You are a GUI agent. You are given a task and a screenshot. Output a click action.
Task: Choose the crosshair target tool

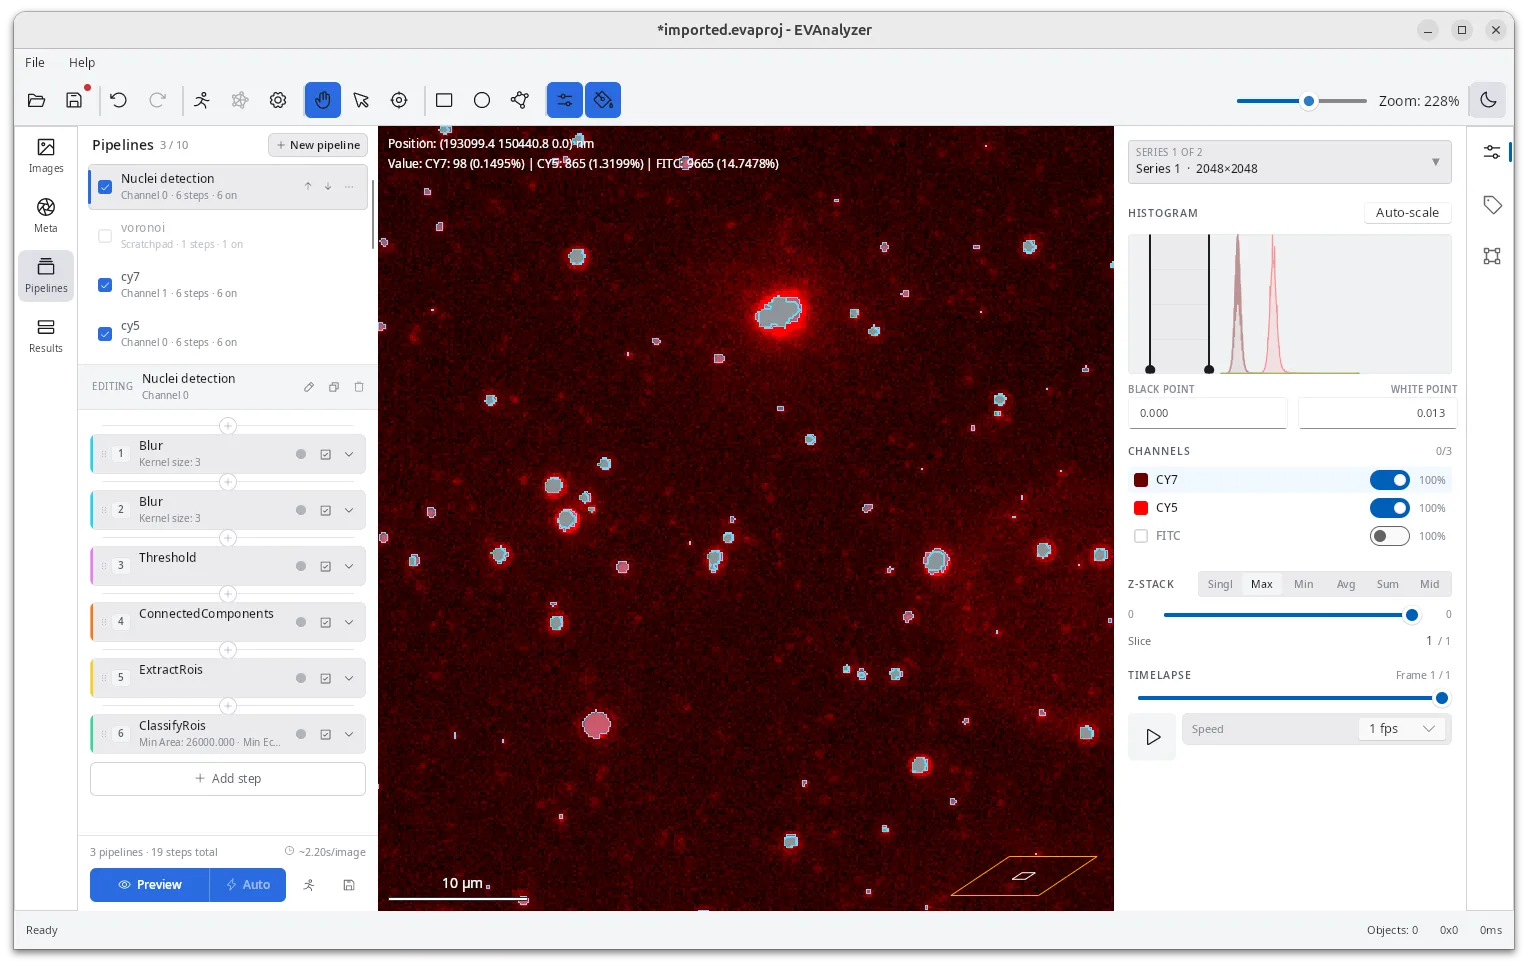399,100
